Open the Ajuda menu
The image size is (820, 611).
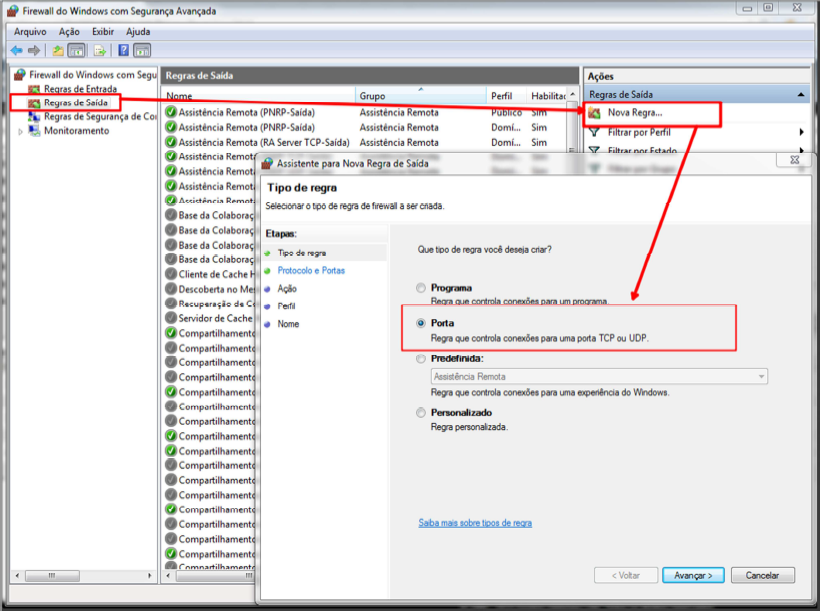[x=138, y=31]
